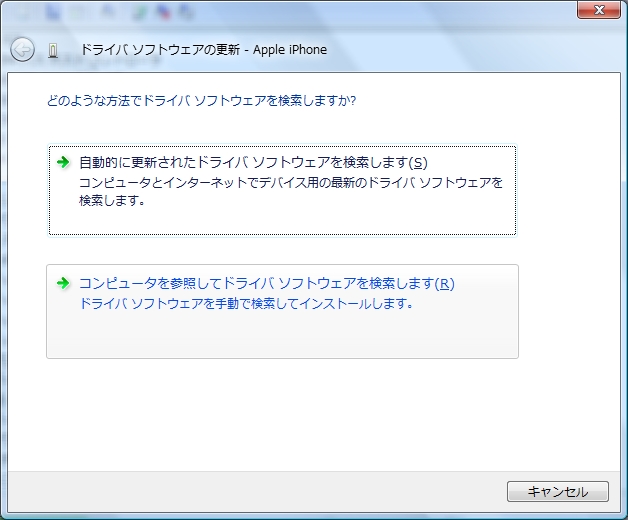Image resolution: width=628 pixels, height=520 pixels.
Task: Click the back arrow button in the title bar
Action: (x=22, y=50)
